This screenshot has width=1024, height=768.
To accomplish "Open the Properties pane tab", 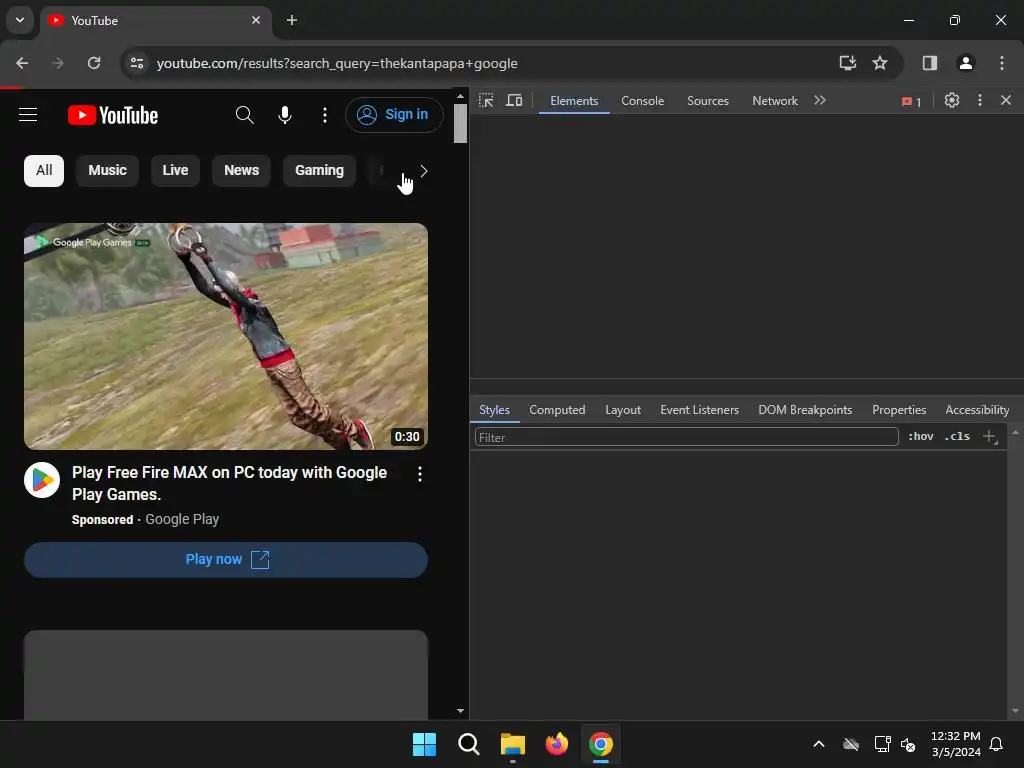I will click(899, 410).
